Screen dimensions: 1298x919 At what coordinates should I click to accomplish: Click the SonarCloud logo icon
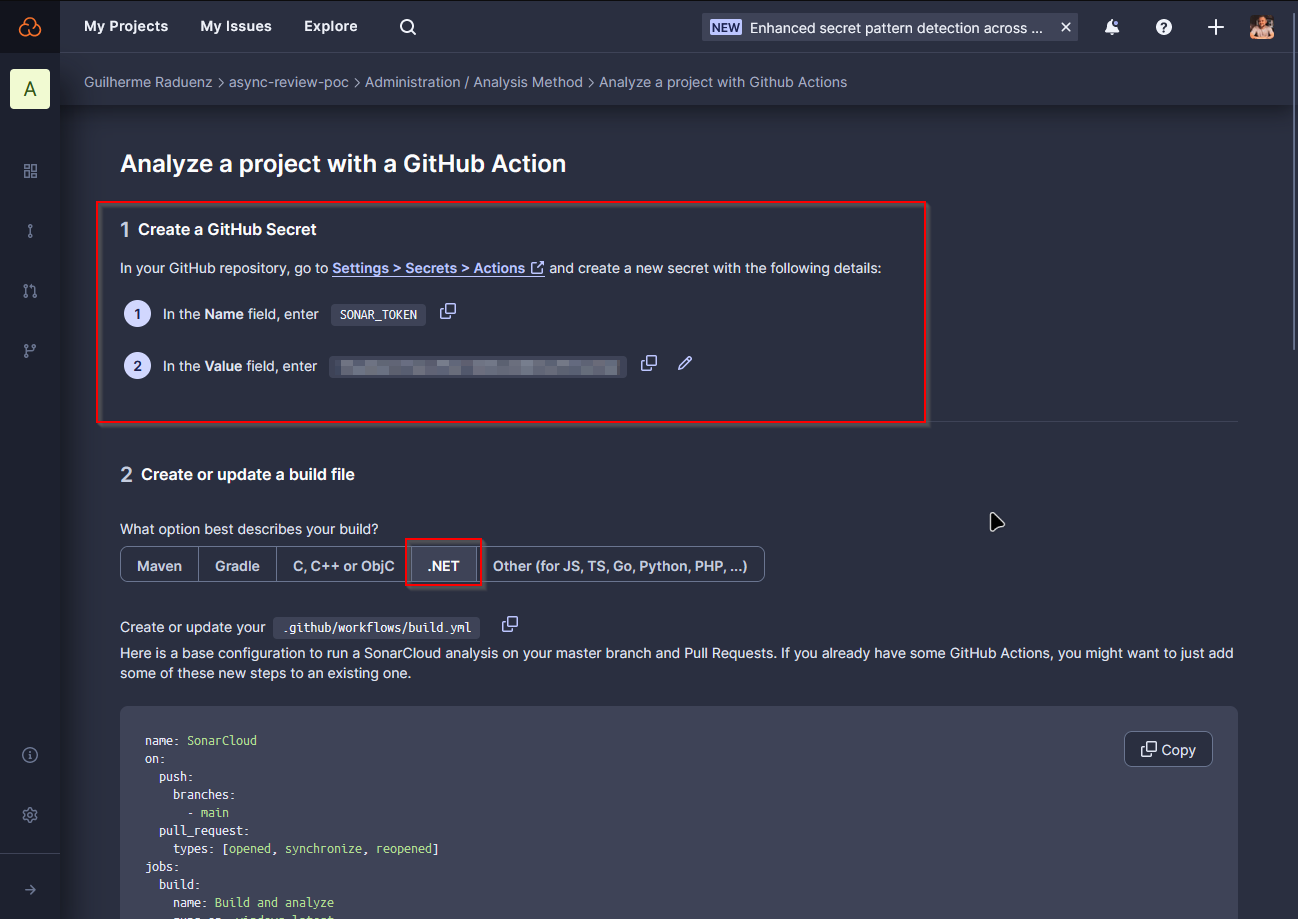[30, 27]
